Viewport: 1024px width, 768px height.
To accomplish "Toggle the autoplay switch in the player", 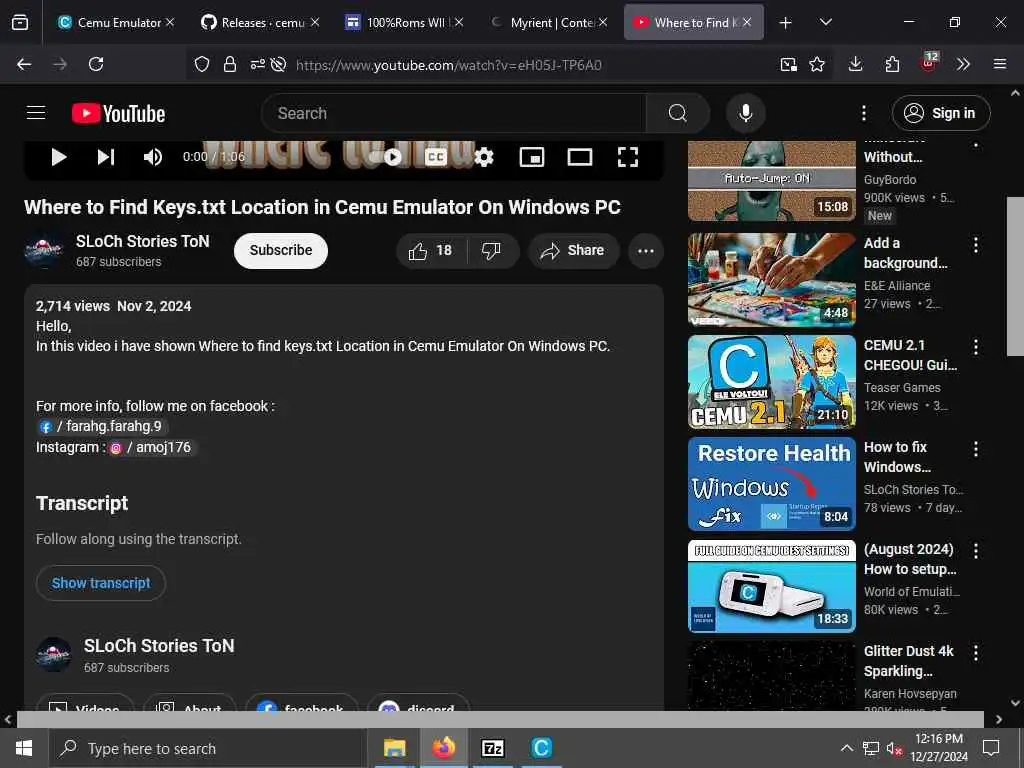I will tap(387, 157).
